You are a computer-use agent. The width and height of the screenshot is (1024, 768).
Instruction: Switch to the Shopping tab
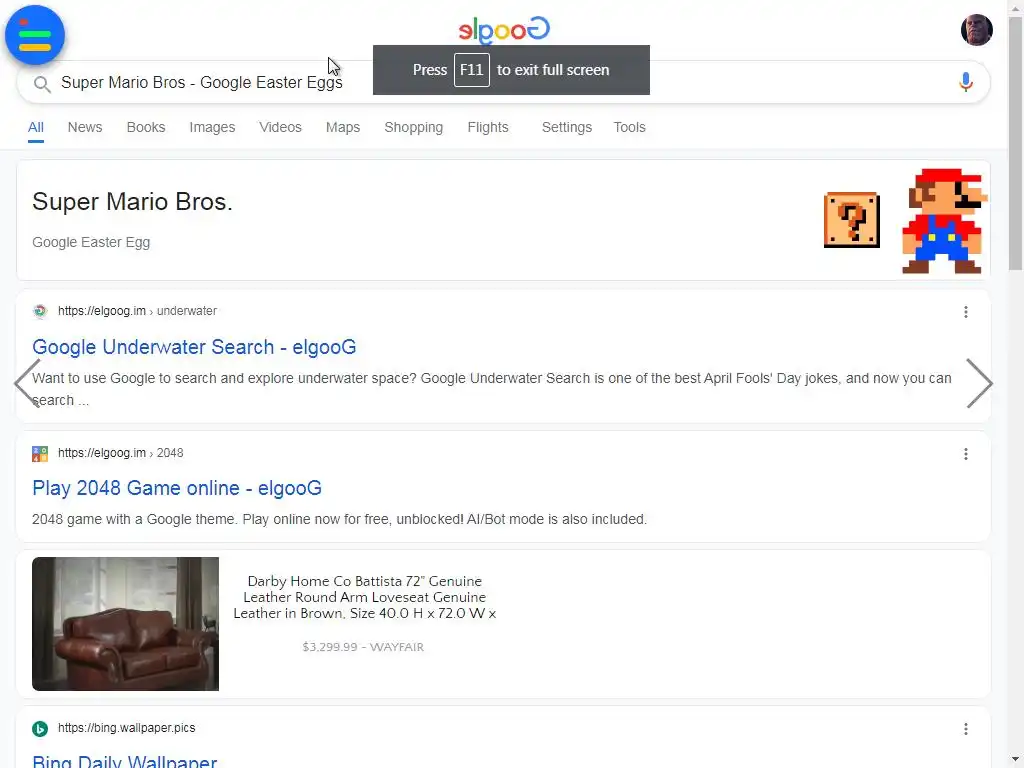(413, 127)
